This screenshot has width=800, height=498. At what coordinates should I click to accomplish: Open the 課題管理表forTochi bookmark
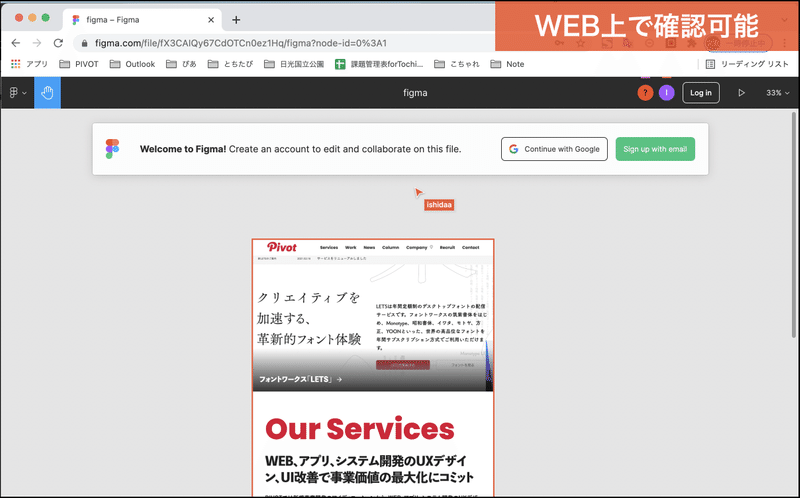pos(379,64)
